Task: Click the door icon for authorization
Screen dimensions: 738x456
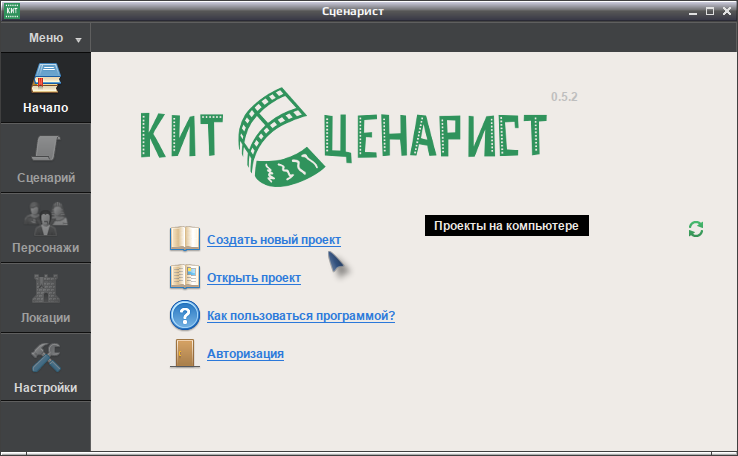Action: (184, 353)
